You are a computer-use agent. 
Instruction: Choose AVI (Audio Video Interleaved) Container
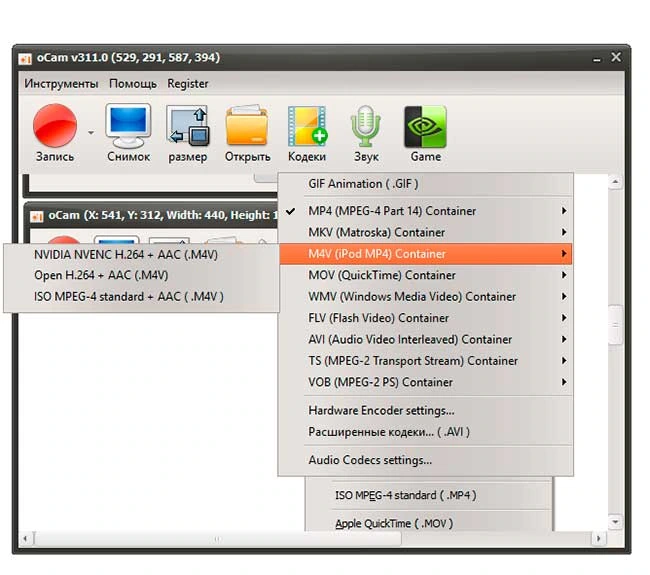[426, 340]
